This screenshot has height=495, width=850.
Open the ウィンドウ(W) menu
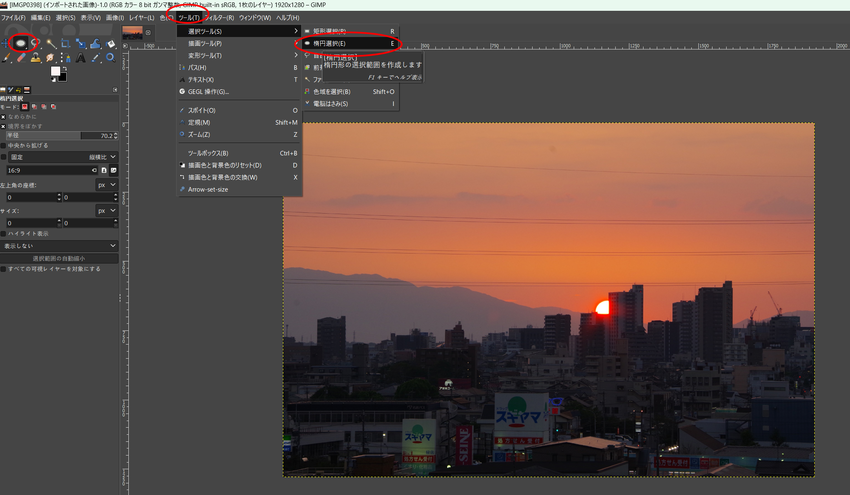coord(255,18)
